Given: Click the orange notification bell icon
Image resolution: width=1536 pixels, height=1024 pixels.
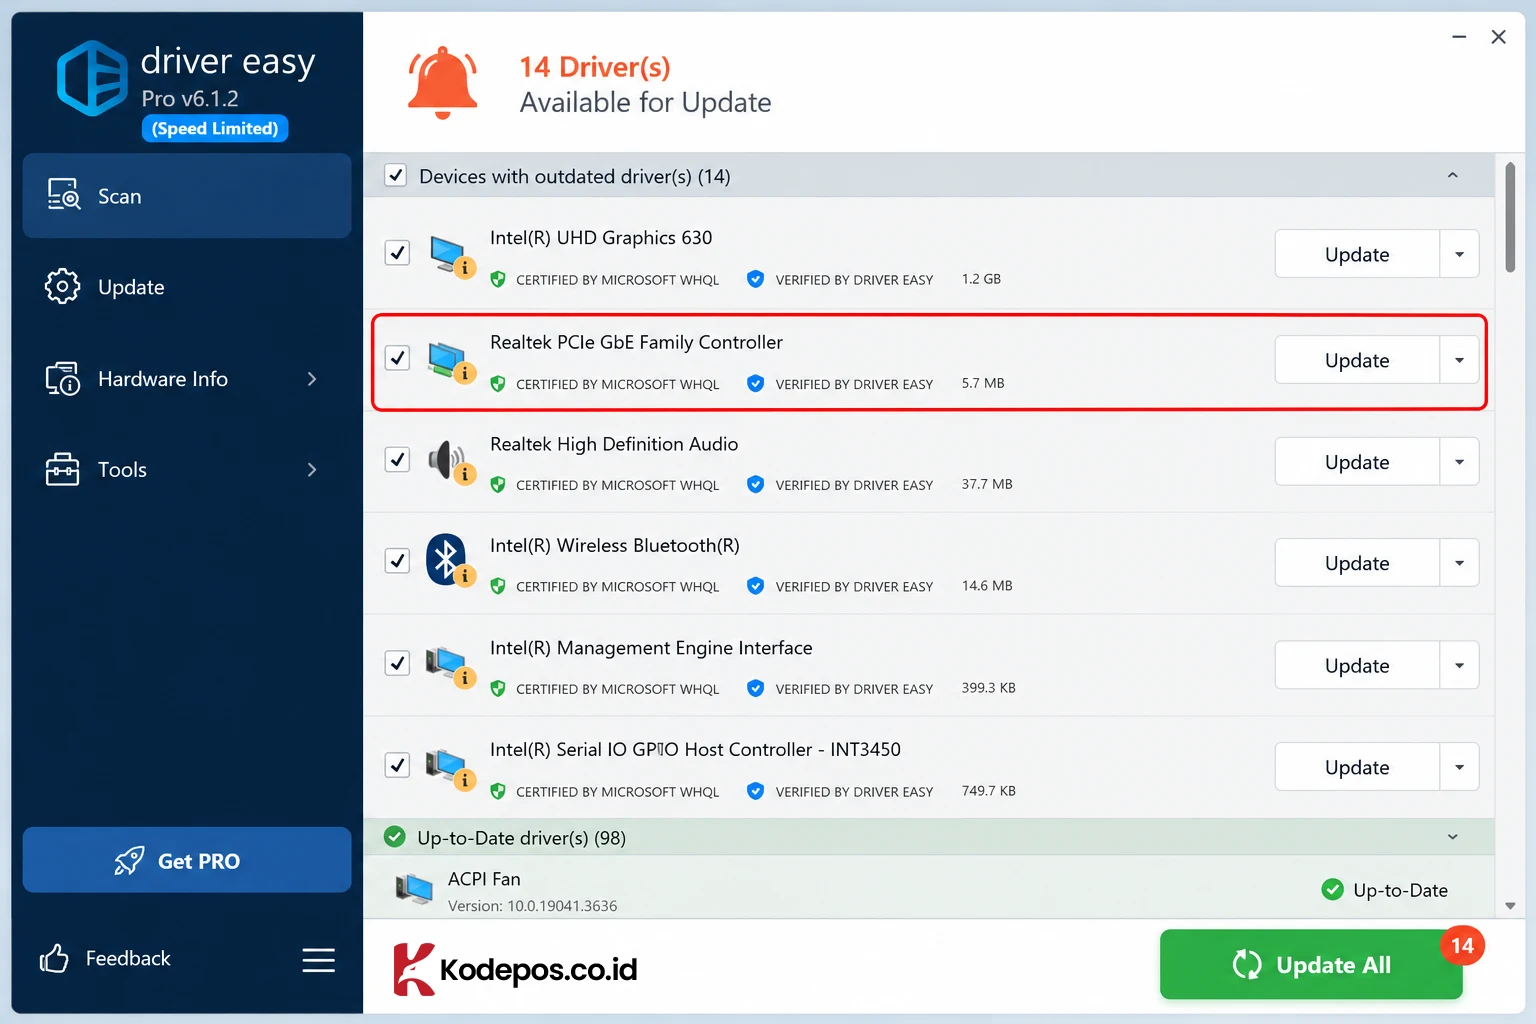Looking at the screenshot, I should point(442,83).
